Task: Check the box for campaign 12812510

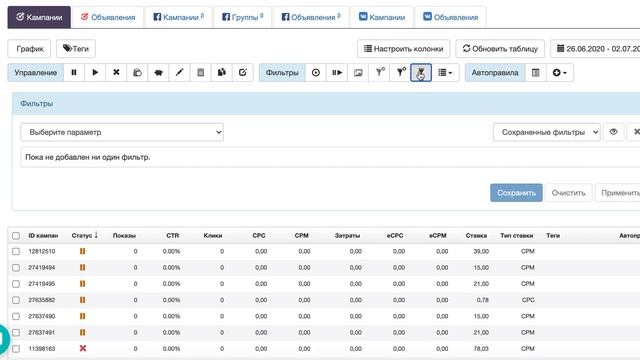Action: pyautogui.click(x=16, y=251)
